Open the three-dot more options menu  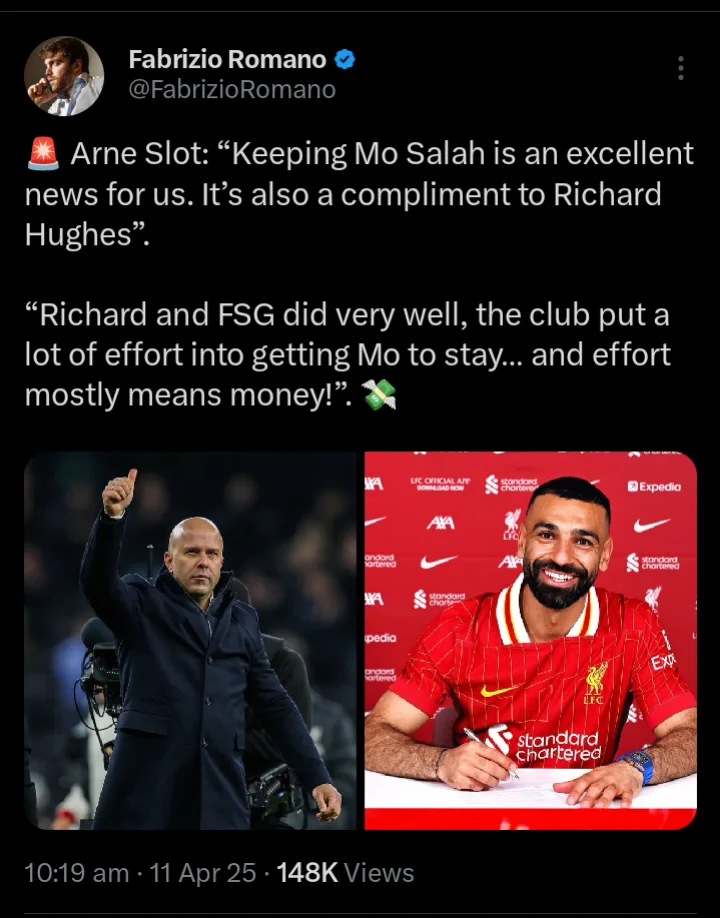point(680,68)
